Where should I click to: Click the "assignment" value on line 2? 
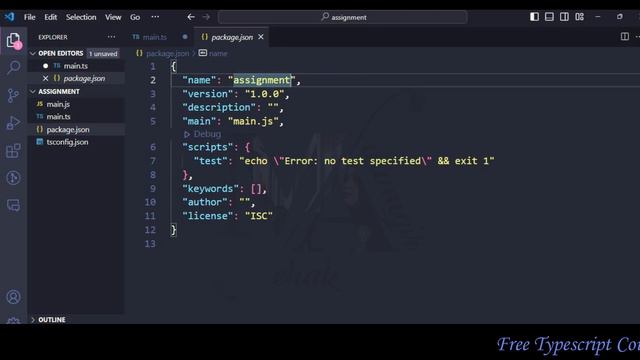[261, 80]
